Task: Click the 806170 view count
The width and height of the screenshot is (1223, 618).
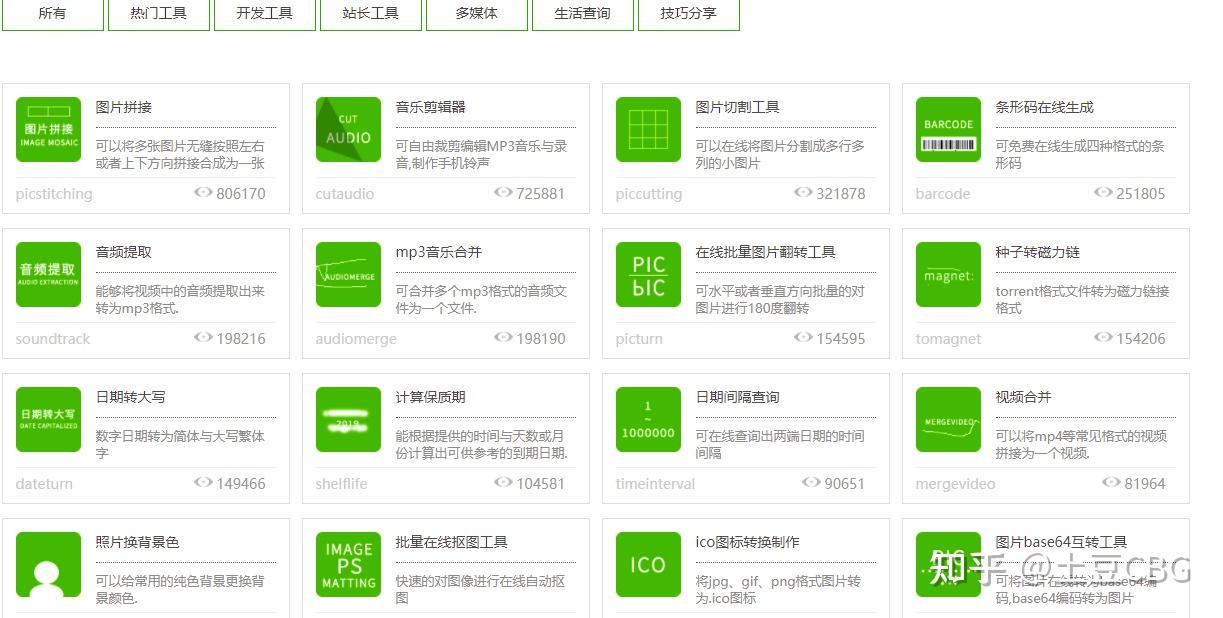Action: pos(241,194)
